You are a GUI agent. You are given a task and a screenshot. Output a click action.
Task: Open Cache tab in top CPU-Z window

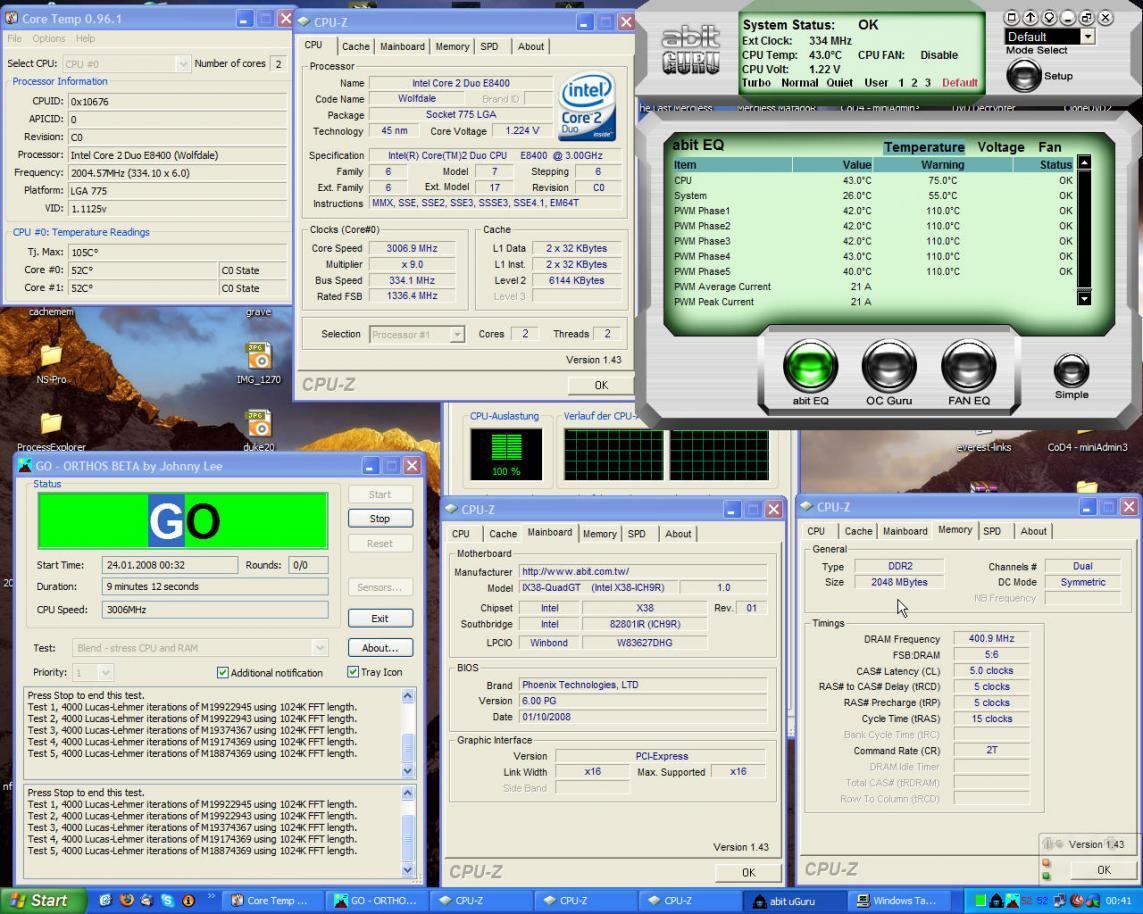(356, 47)
